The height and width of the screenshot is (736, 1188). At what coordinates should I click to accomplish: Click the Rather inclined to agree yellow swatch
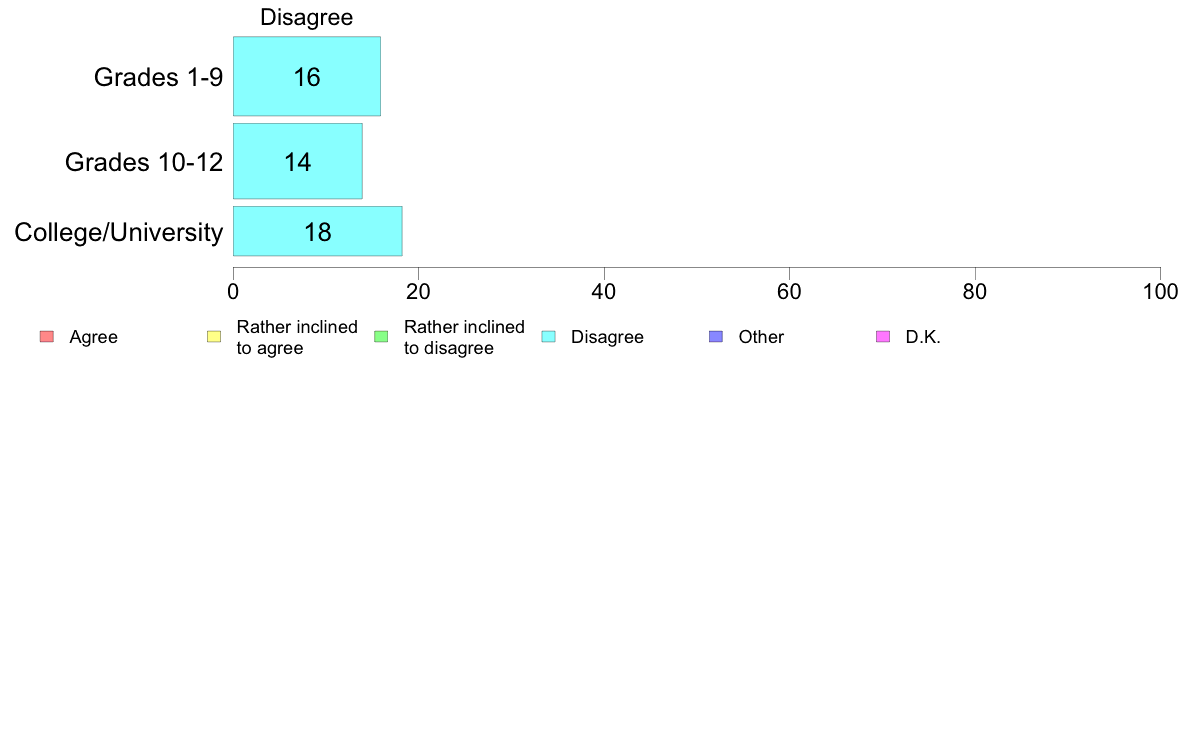[x=214, y=337]
